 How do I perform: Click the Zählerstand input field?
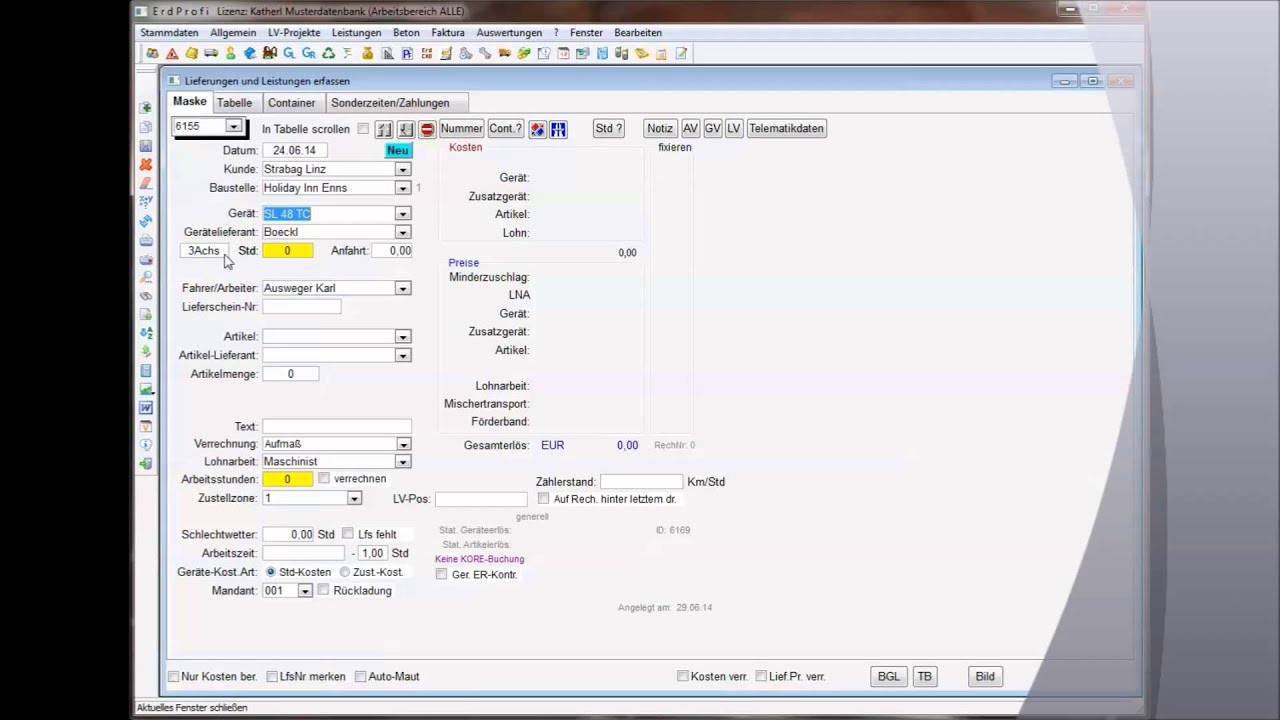click(641, 482)
